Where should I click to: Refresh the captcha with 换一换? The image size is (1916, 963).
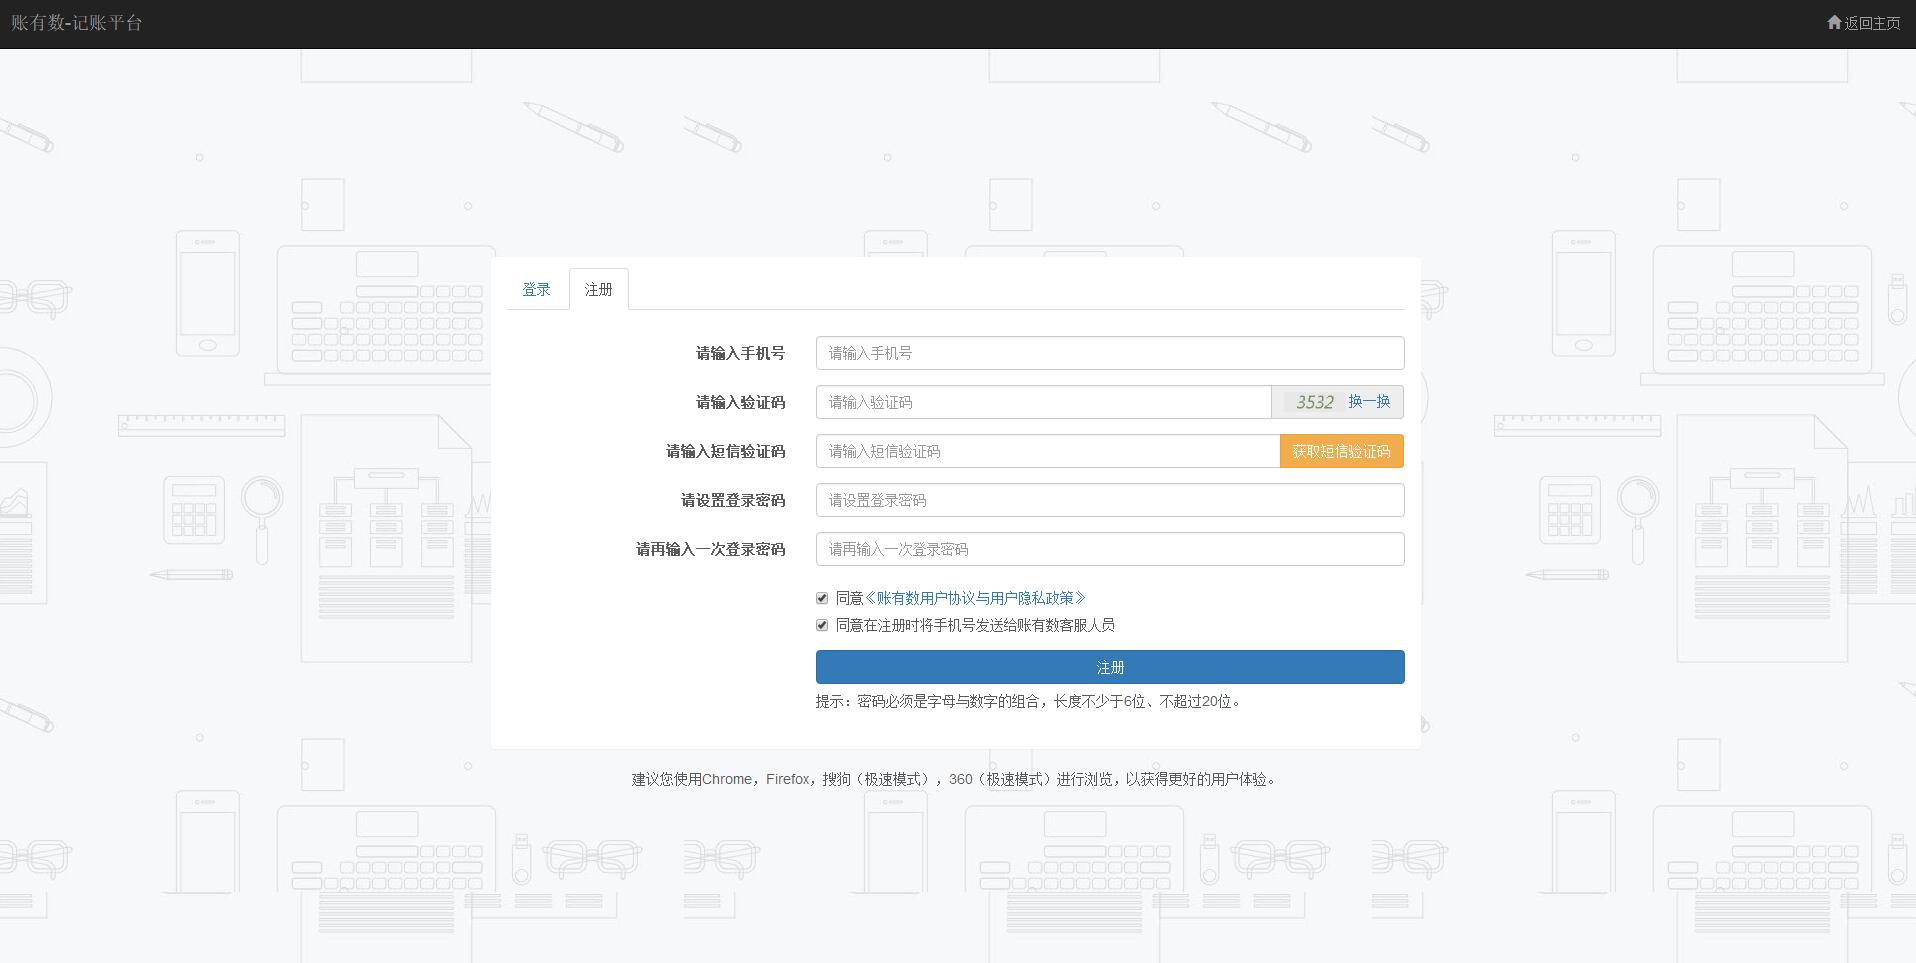pyautogui.click(x=1369, y=401)
